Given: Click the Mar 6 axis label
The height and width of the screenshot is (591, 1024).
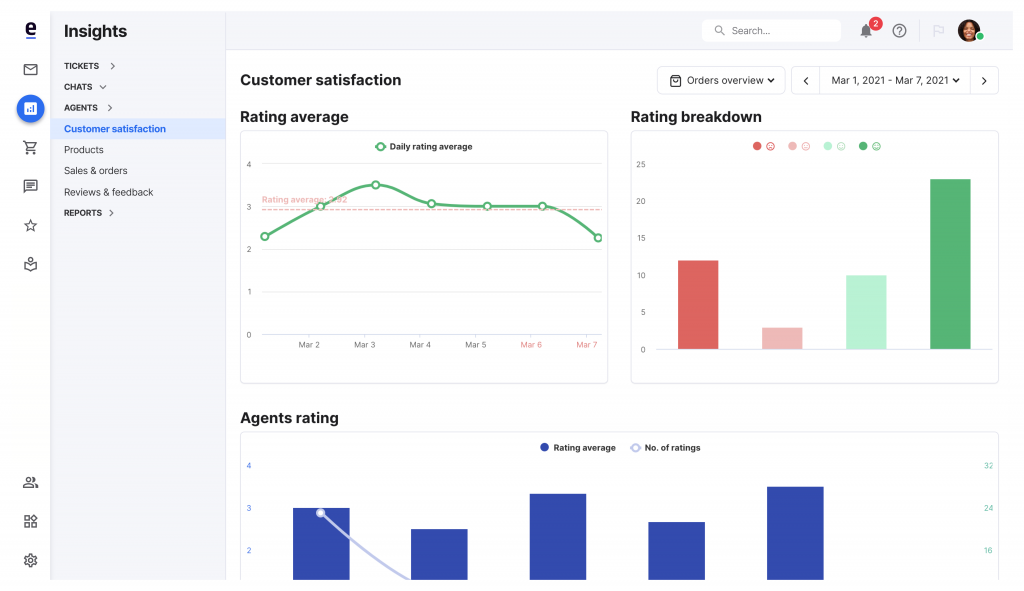Looking at the screenshot, I should (x=531, y=345).
